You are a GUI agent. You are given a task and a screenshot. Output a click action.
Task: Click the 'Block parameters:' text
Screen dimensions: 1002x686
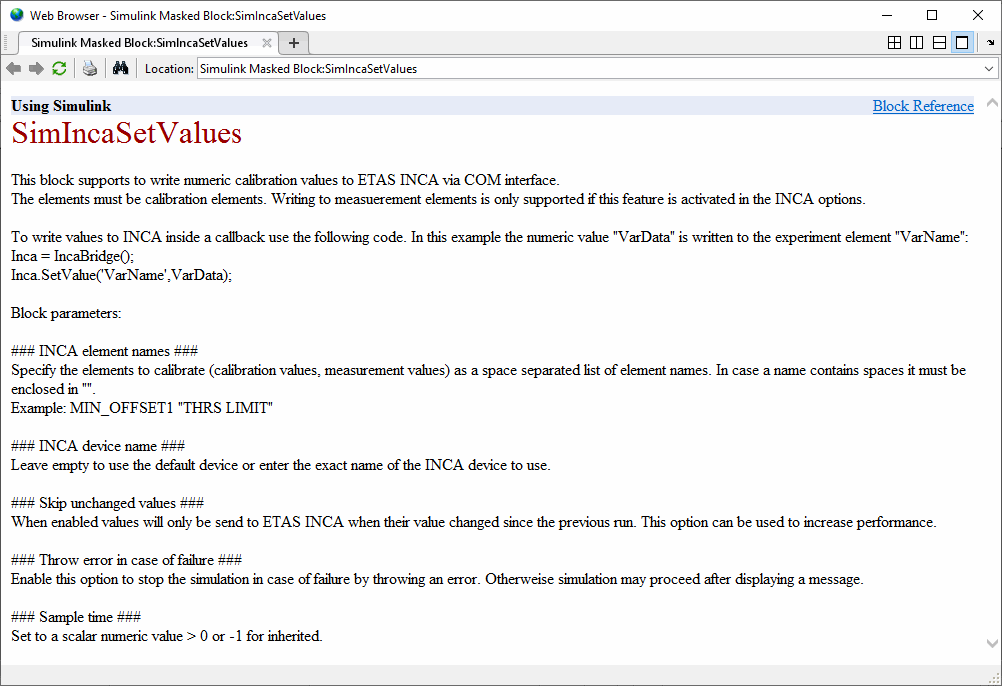[x=66, y=313]
